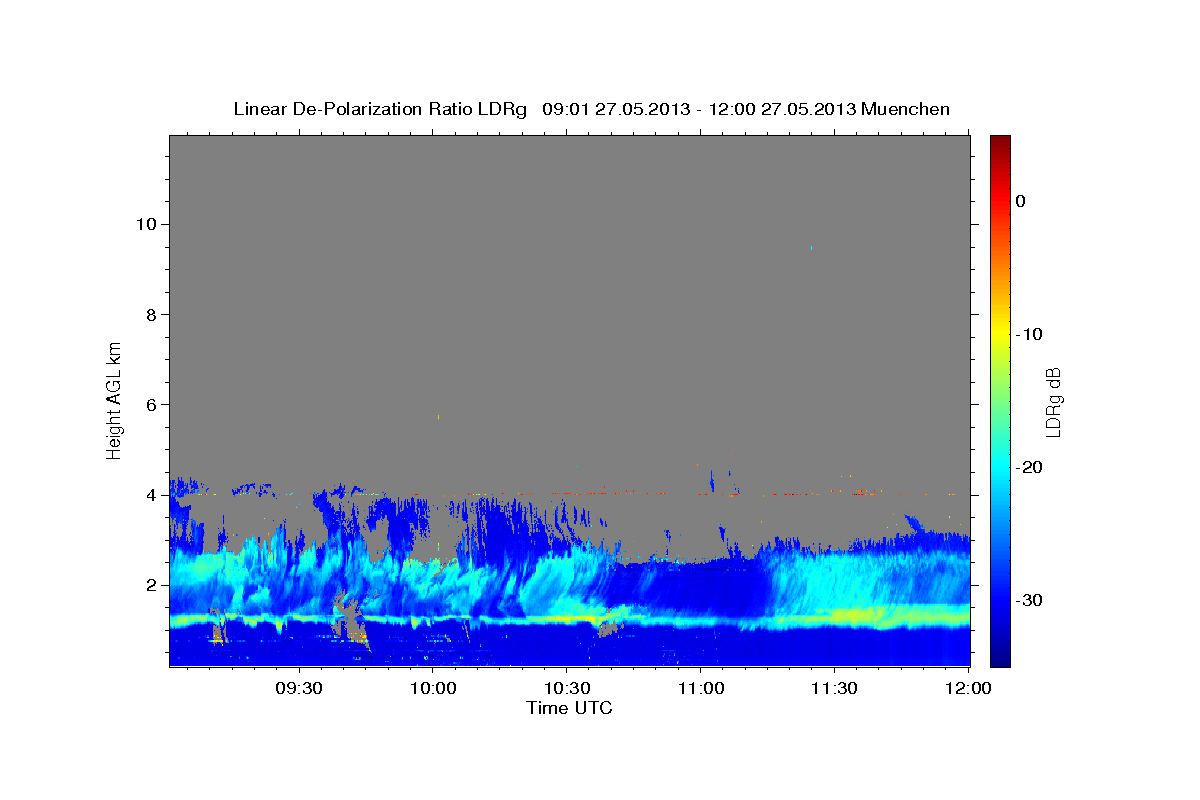Click the colorbar value '-30'
1200x800 pixels.
point(1029,600)
